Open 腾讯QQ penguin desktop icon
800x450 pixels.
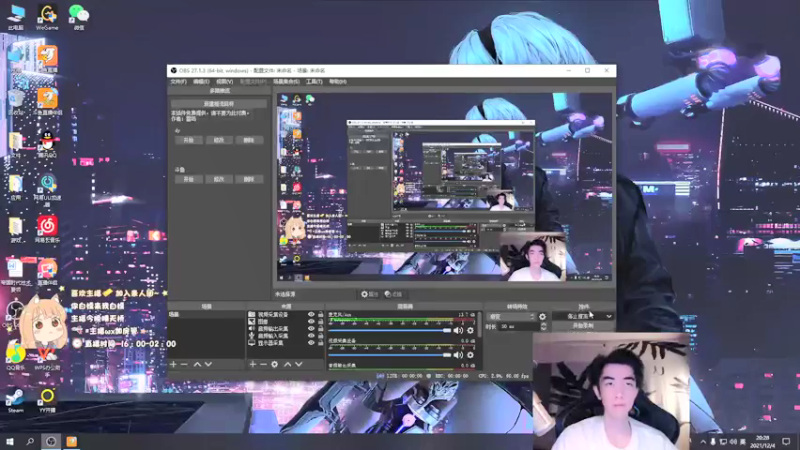click(47, 144)
